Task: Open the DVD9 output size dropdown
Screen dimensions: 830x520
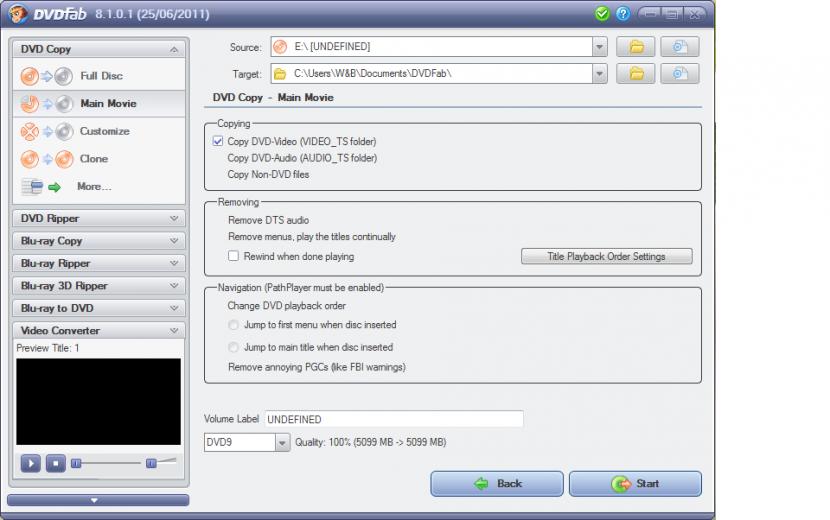Action: point(282,442)
